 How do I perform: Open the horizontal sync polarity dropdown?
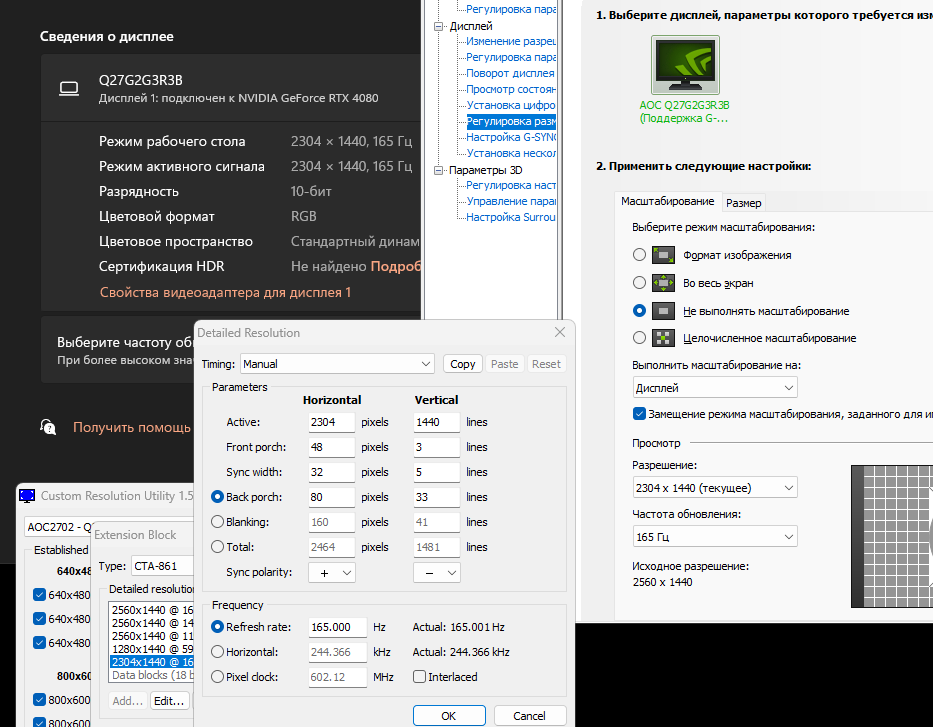(x=331, y=572)
